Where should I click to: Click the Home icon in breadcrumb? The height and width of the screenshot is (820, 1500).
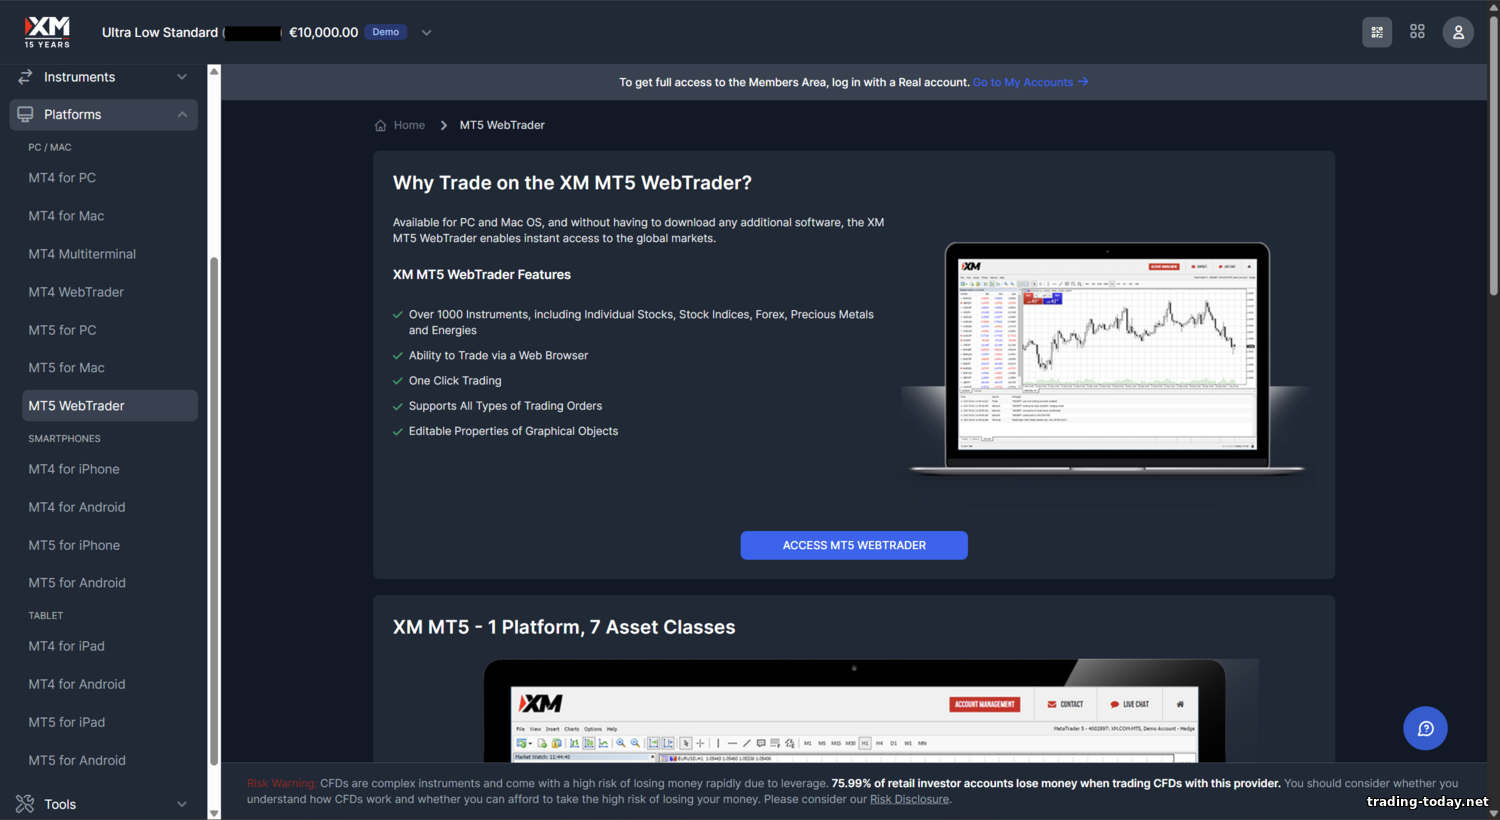(x=380, y=126)
